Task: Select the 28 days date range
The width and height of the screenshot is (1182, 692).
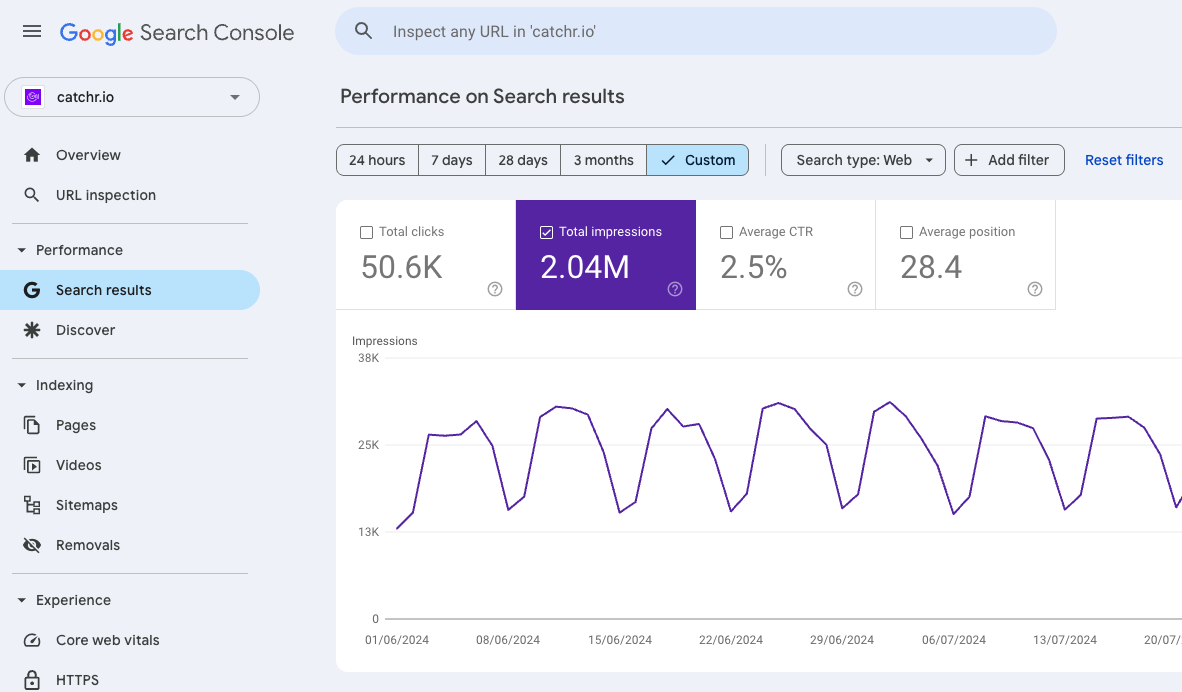Action: tap(522, 160)
